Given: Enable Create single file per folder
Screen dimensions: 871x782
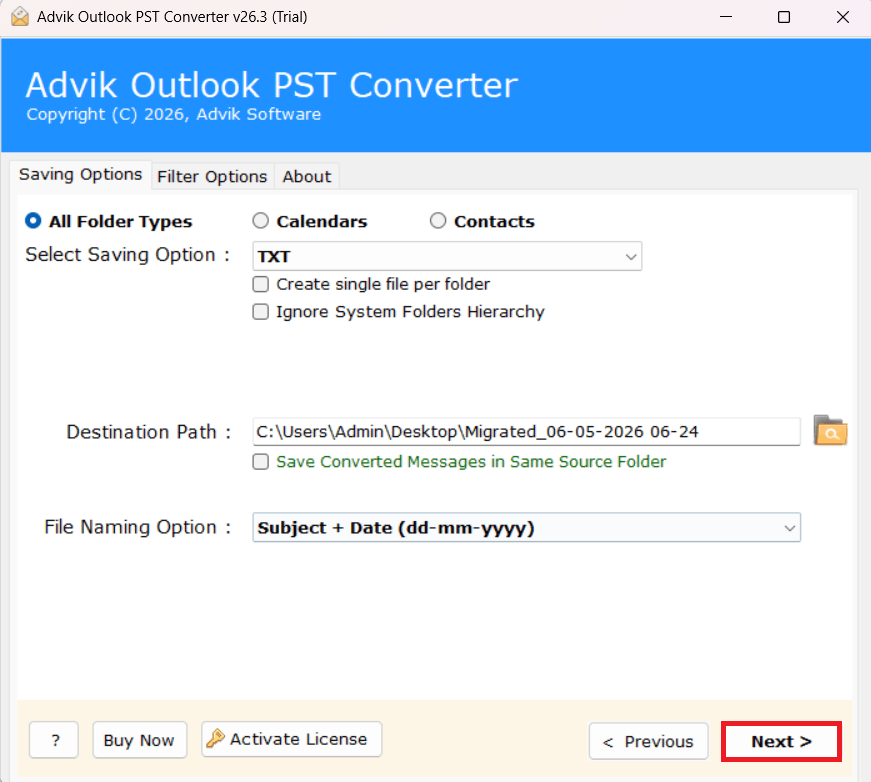Looking at the screenshot, I should coord(261,284).
